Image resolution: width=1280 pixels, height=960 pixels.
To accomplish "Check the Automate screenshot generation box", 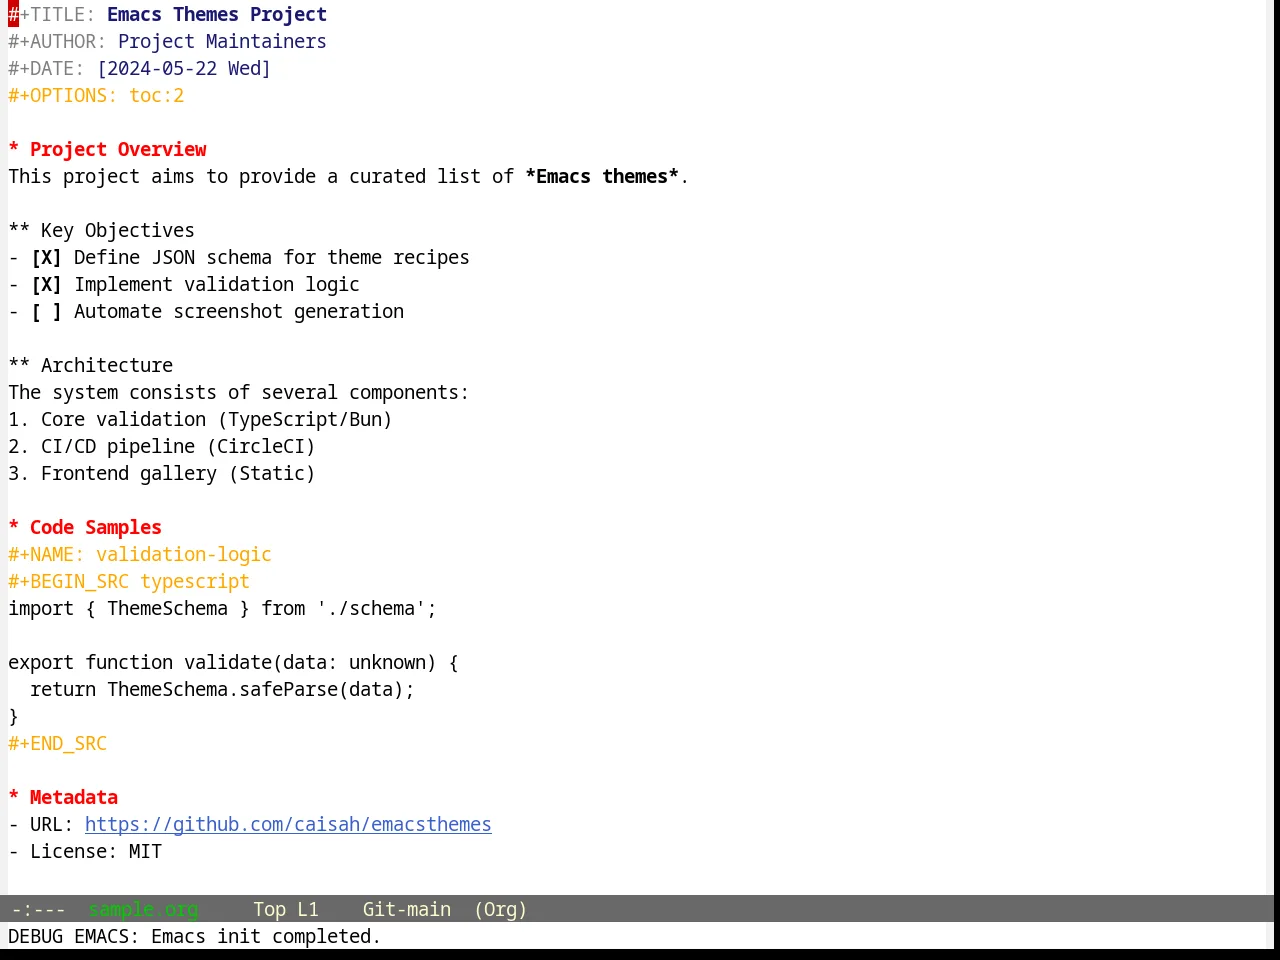I will tap(46, 312).
